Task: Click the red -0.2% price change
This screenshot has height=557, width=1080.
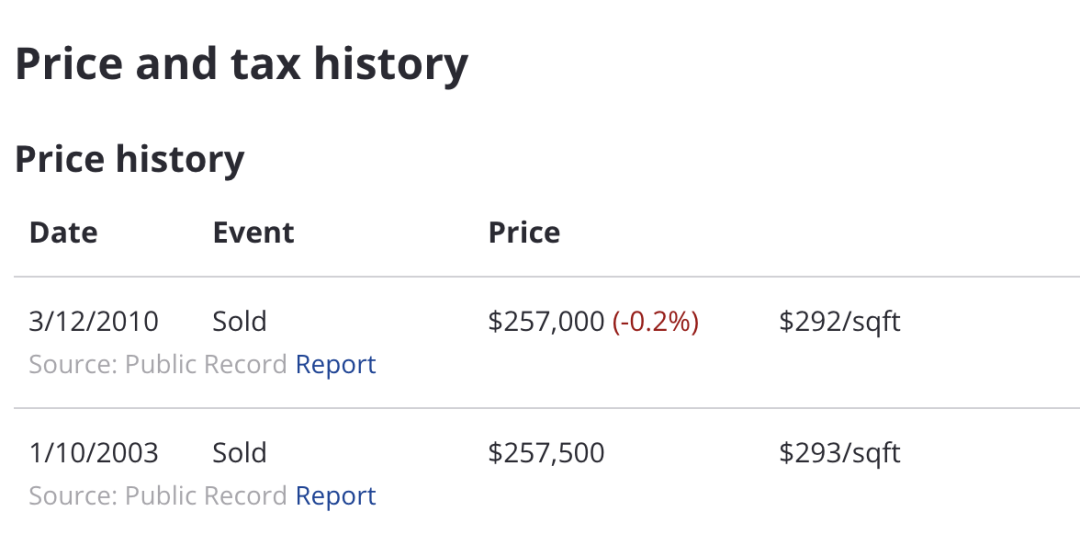Action: click(x=655, y=322)
